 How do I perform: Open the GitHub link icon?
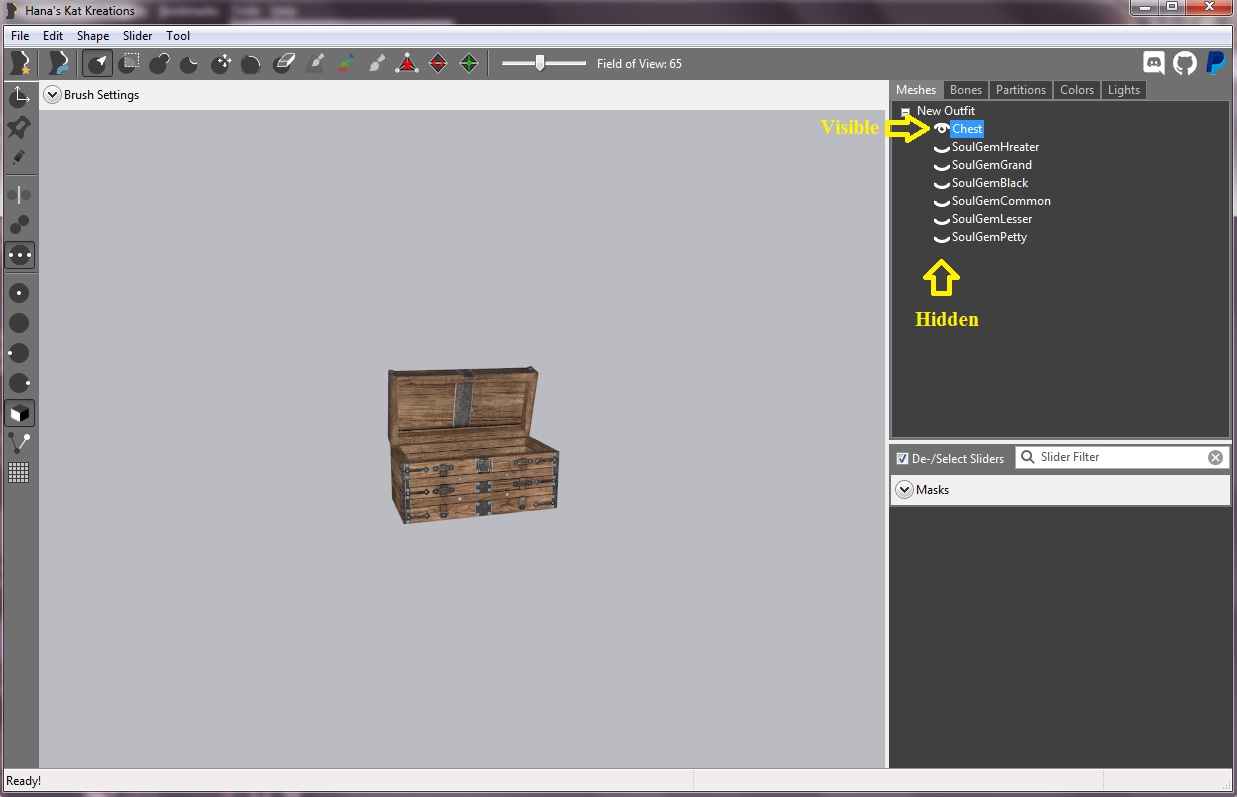pyautogui.click(x=1185, y=63)
